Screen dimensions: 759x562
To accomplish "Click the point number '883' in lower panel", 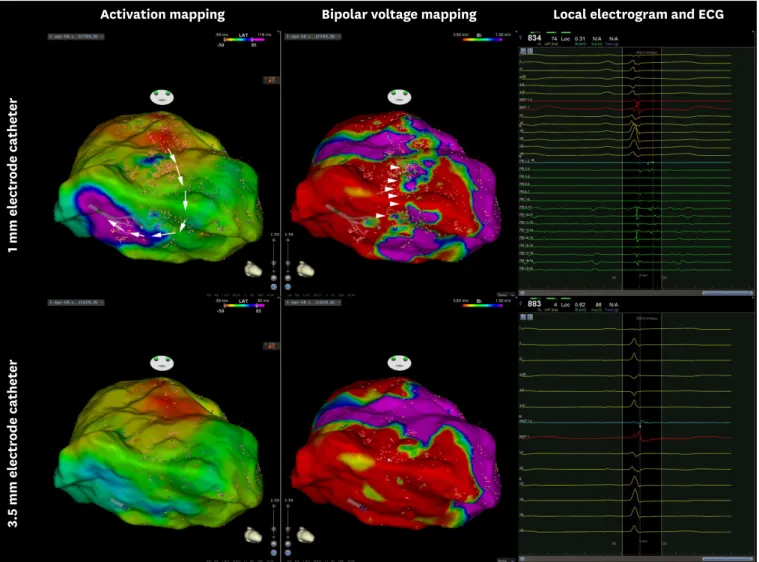I will [534, 304].
